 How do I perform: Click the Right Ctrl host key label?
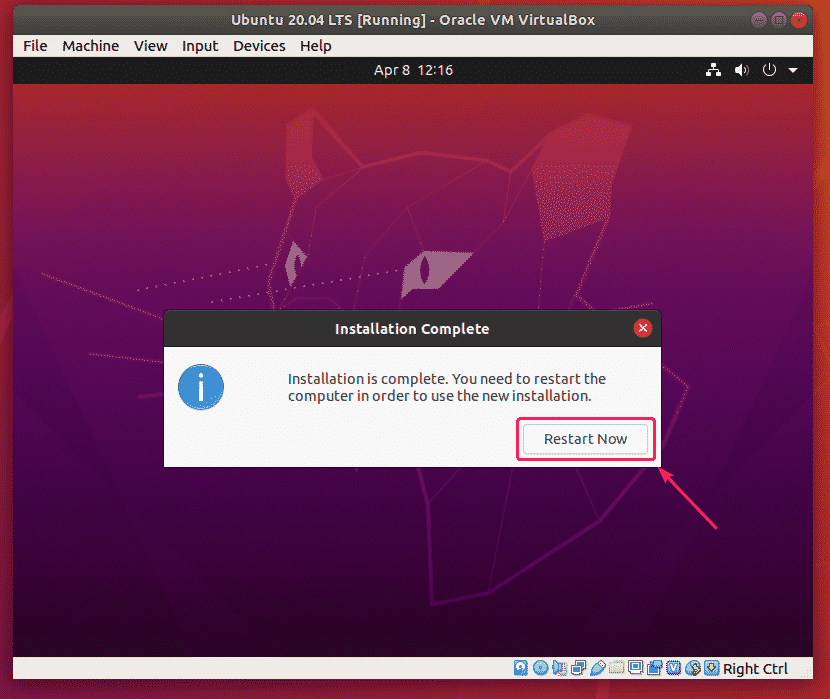click(755, 669)
